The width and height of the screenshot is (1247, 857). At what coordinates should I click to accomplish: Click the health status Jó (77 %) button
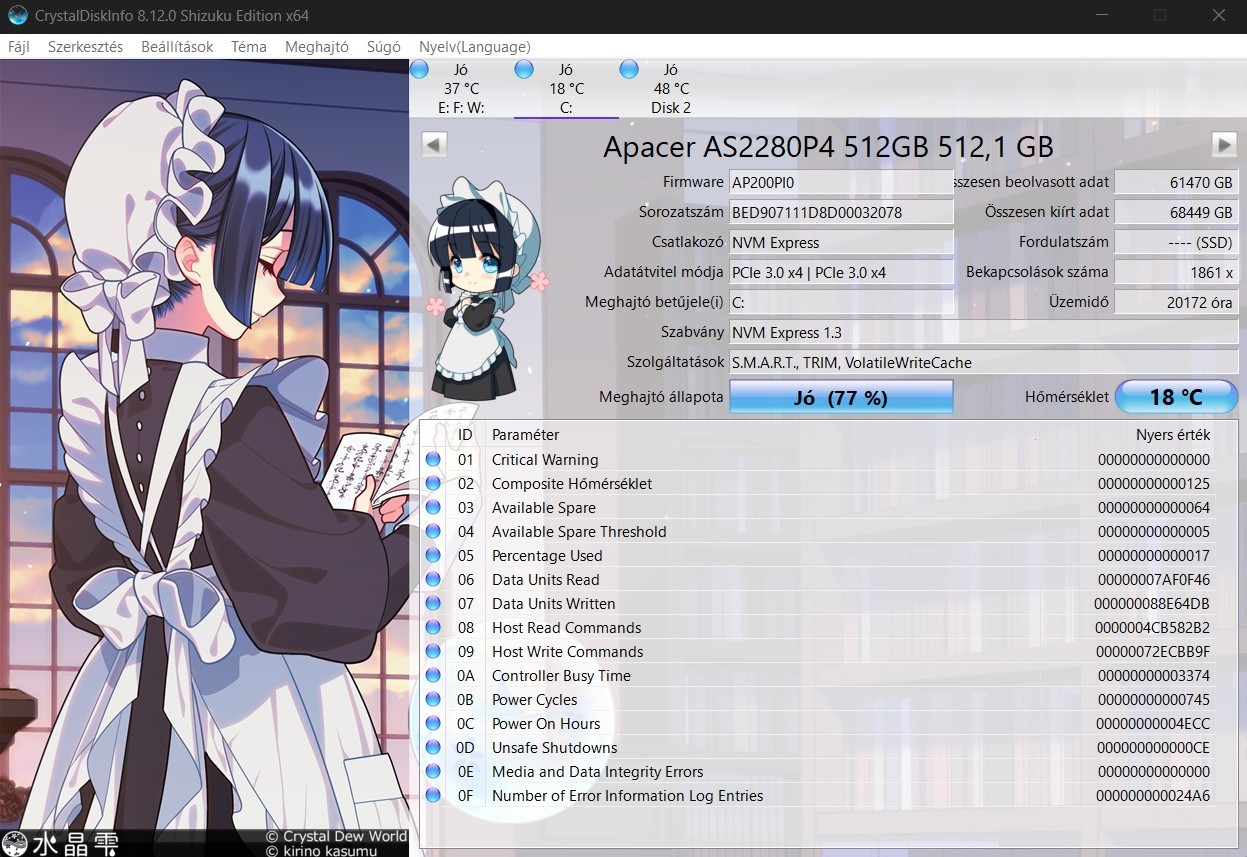coord(841,397)
